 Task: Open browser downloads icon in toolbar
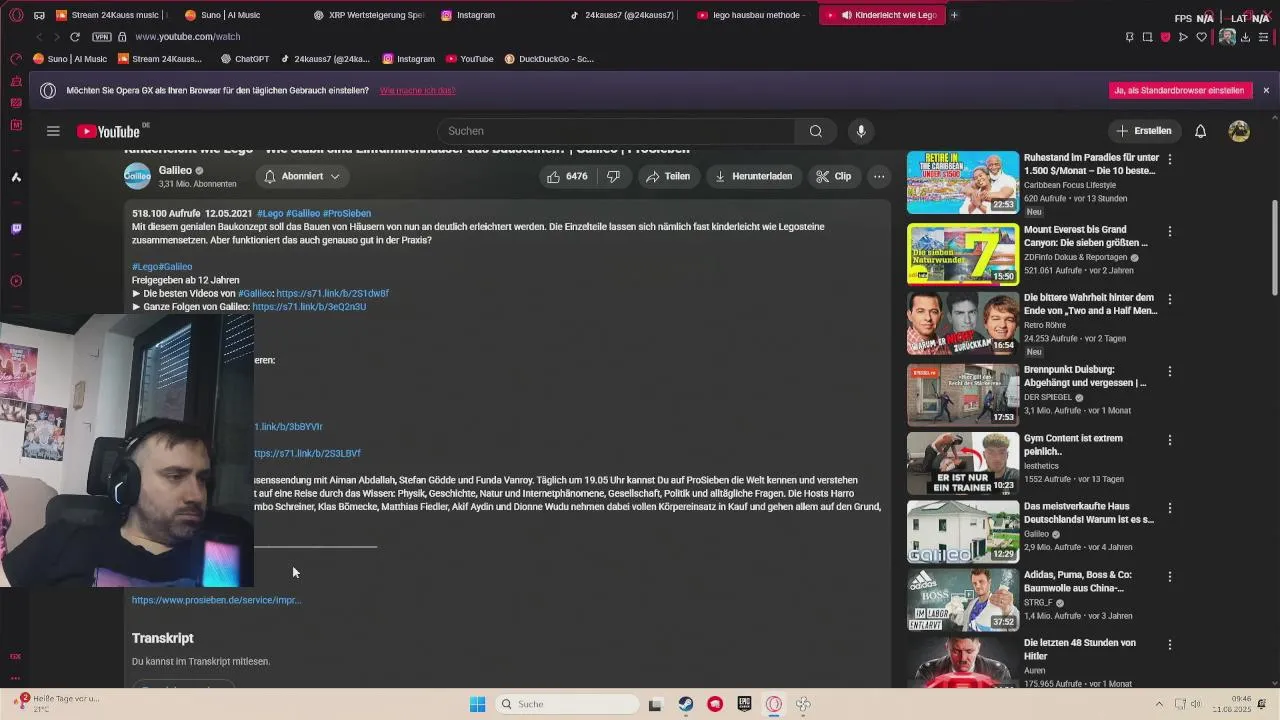tap(1245, 37)
